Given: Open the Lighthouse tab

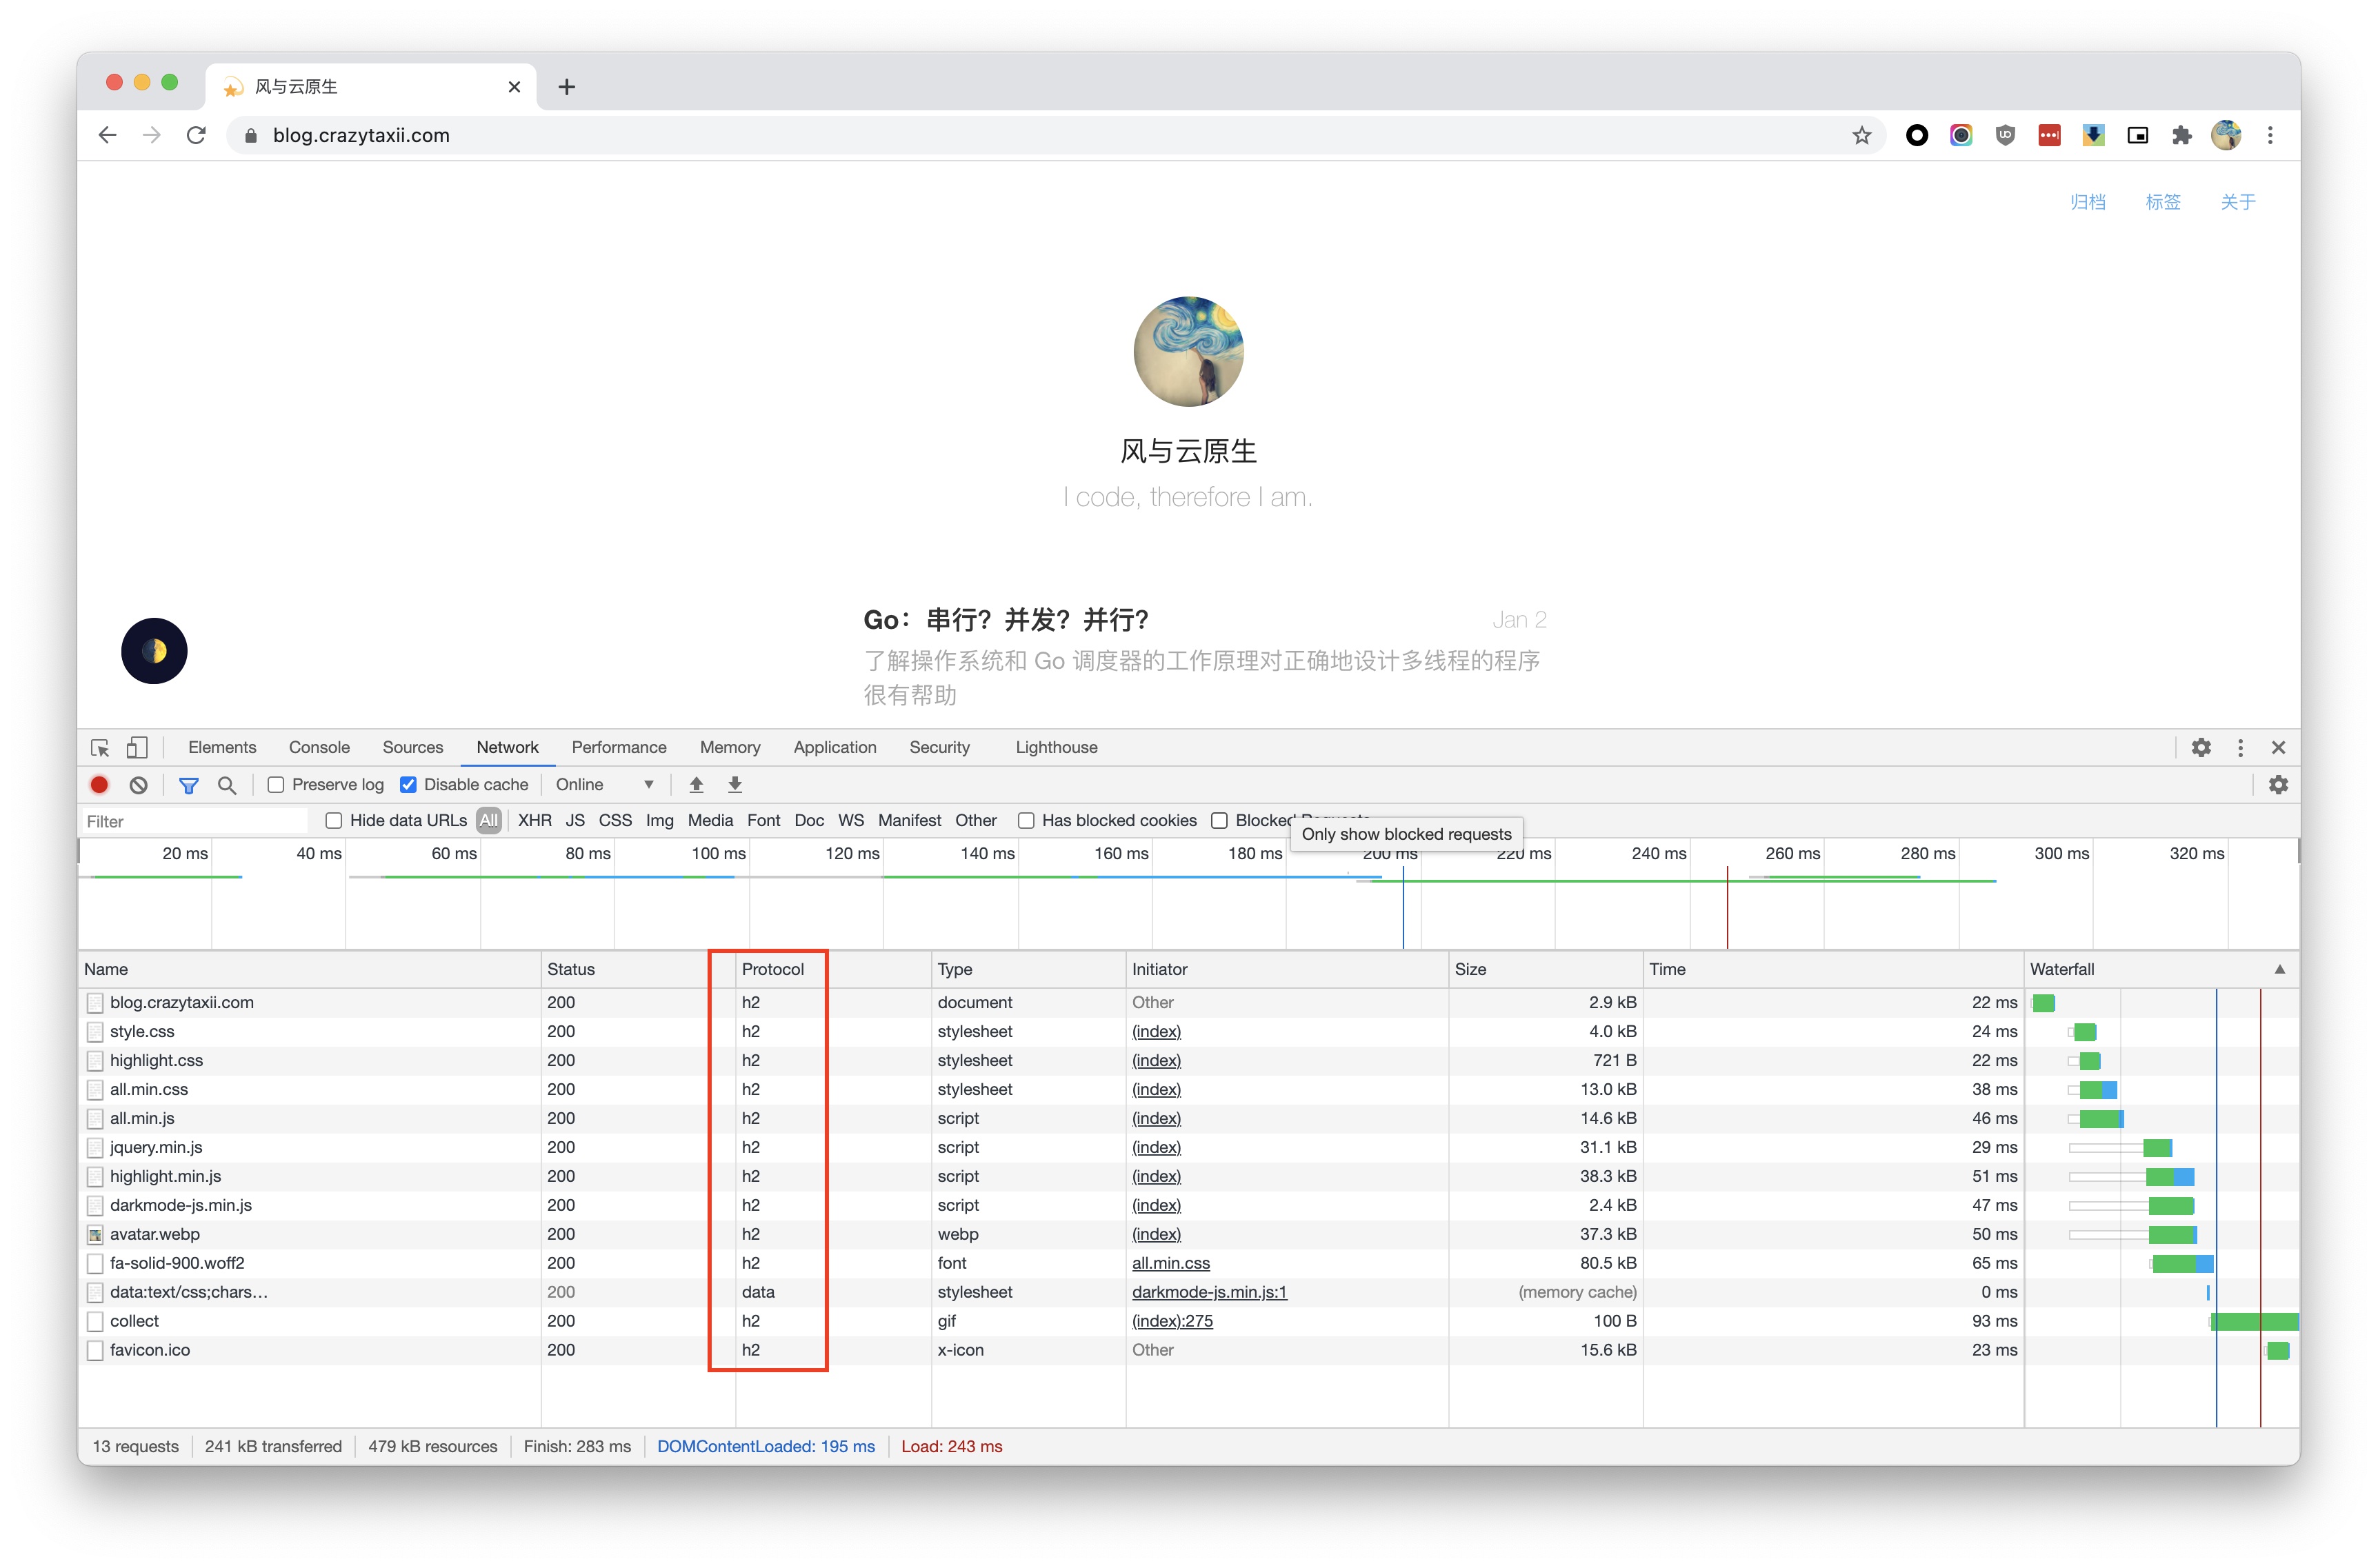Looking at the screenshot, I should (x=1056, y=747).
